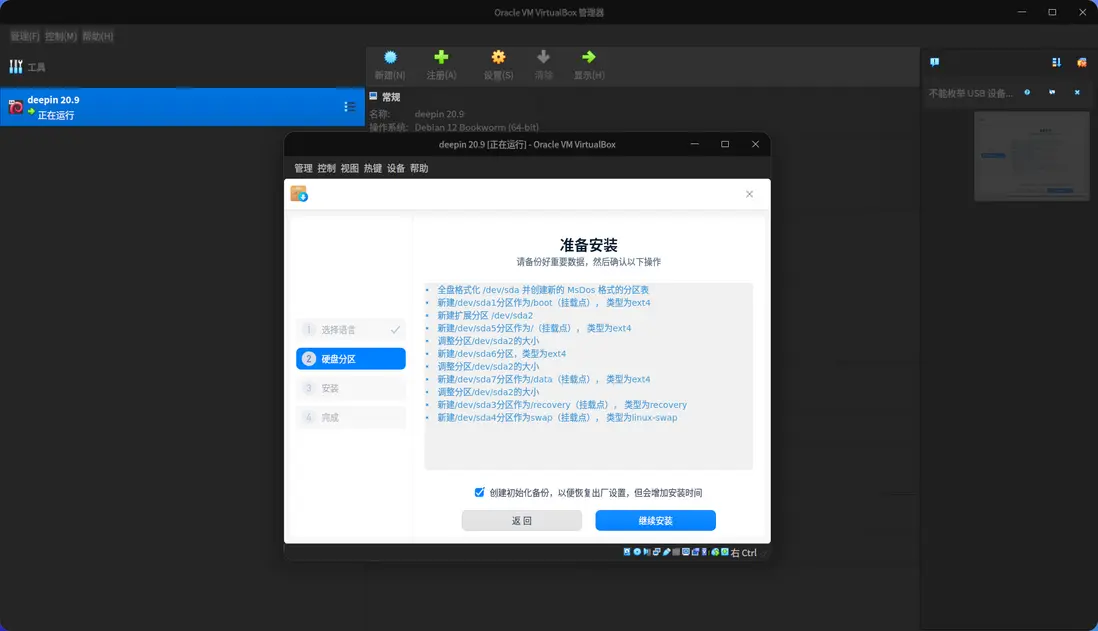Uncheck 创建初始化备份 checkbox
The image size is (1098, 631).
[x=480, y=492]
